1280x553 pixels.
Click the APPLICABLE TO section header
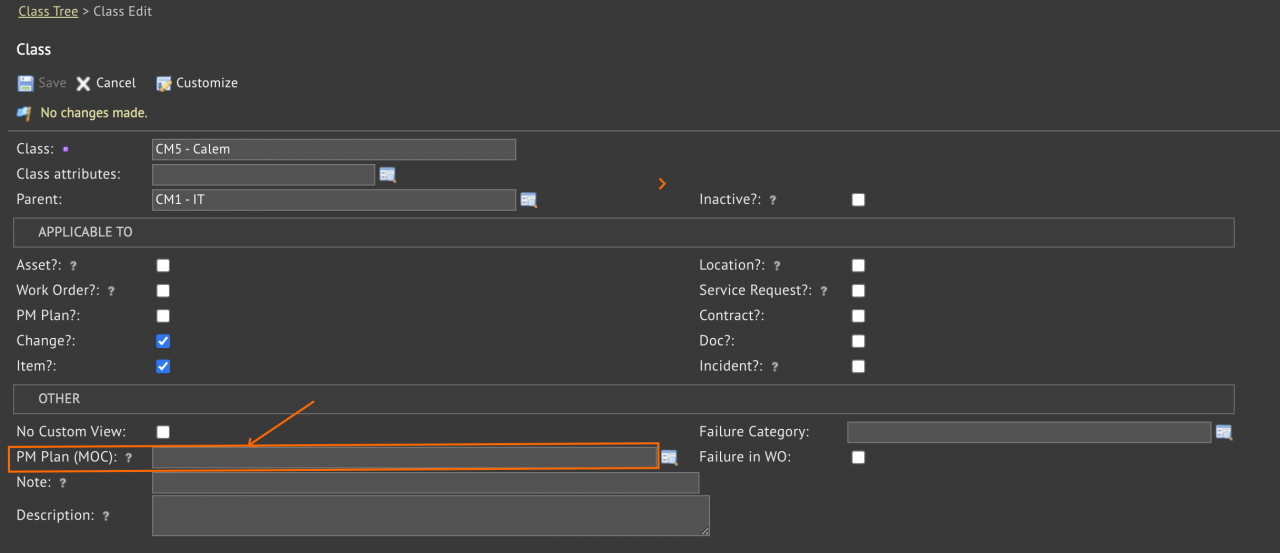click(624, 232)
